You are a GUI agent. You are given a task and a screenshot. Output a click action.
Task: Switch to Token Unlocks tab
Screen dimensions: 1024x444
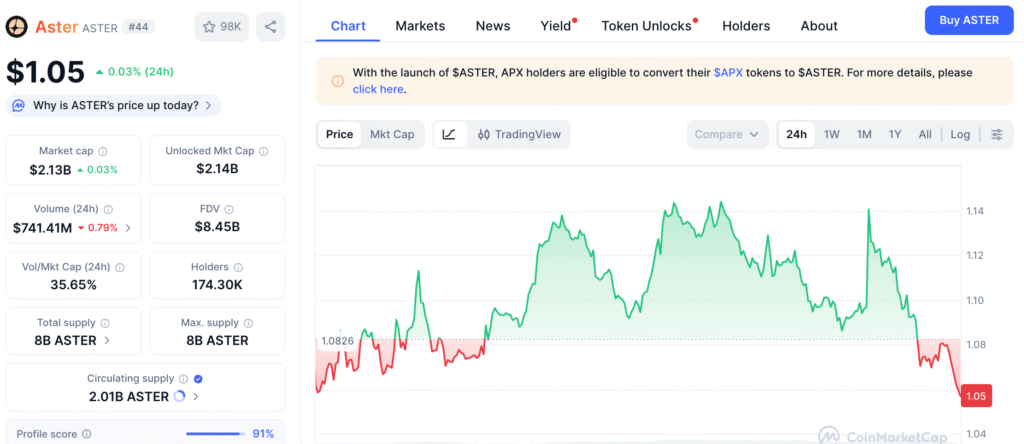(x=646, y=26)
